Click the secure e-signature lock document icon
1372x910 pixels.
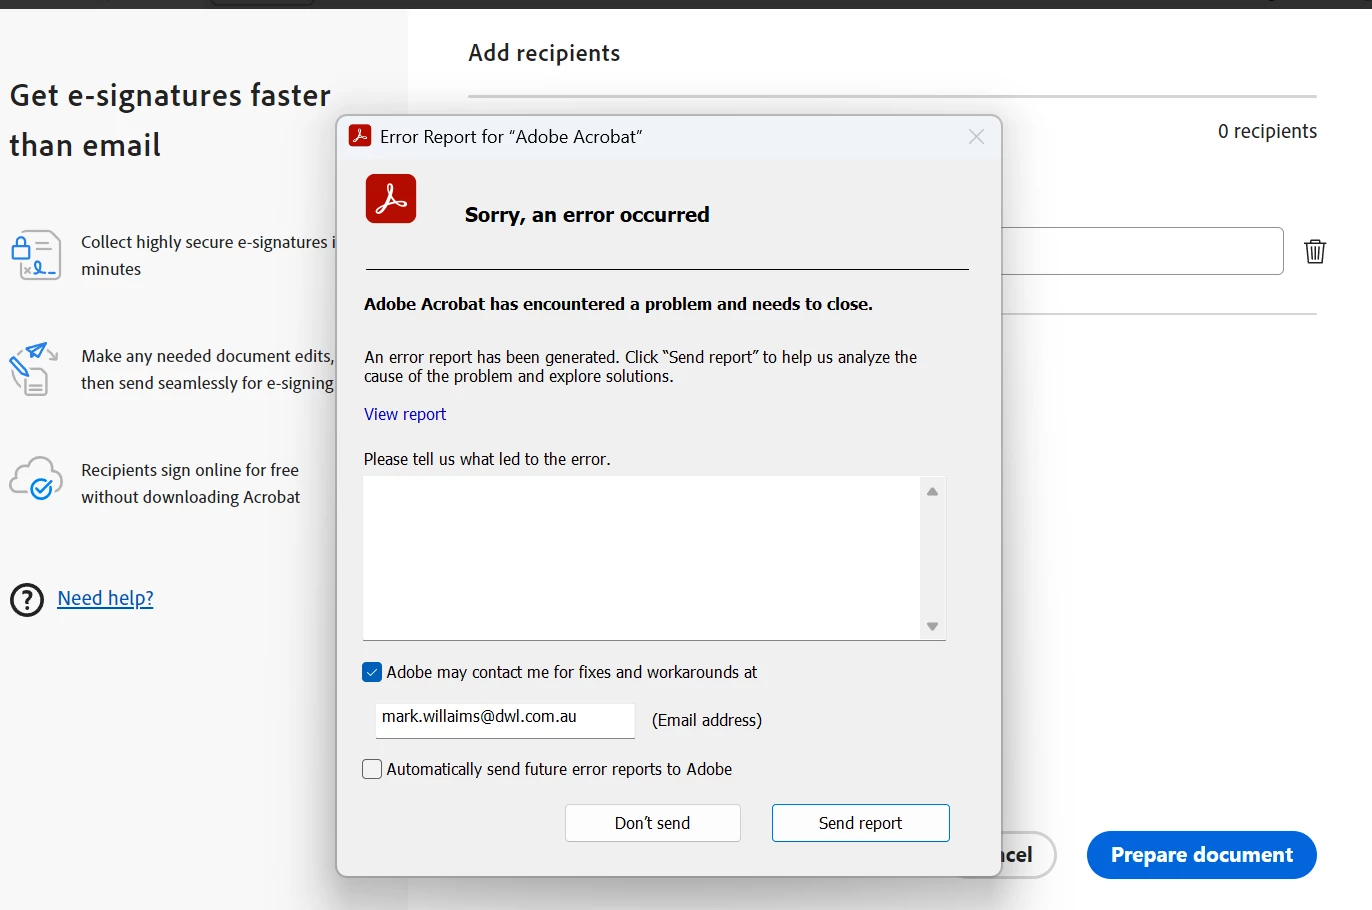(x=36, y=255)
